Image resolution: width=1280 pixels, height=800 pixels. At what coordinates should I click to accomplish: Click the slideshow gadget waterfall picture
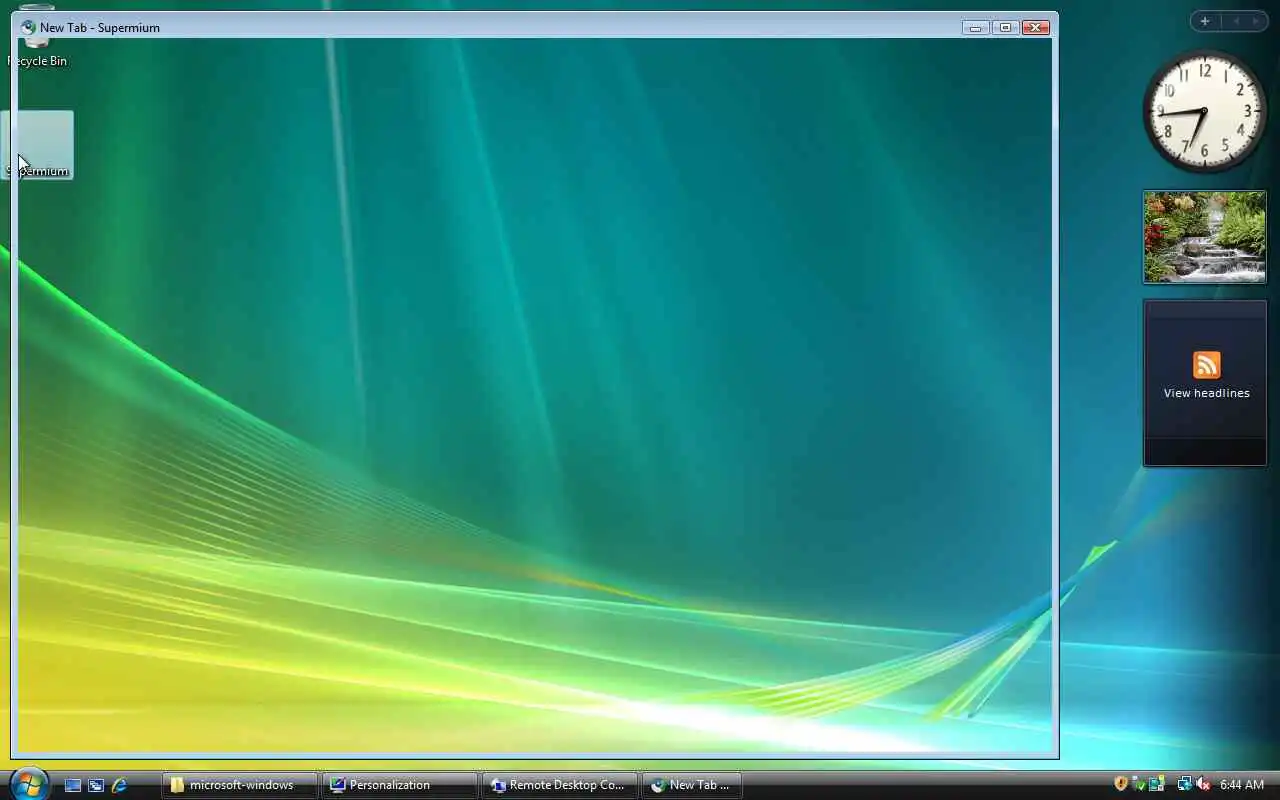click(1205, 237)
